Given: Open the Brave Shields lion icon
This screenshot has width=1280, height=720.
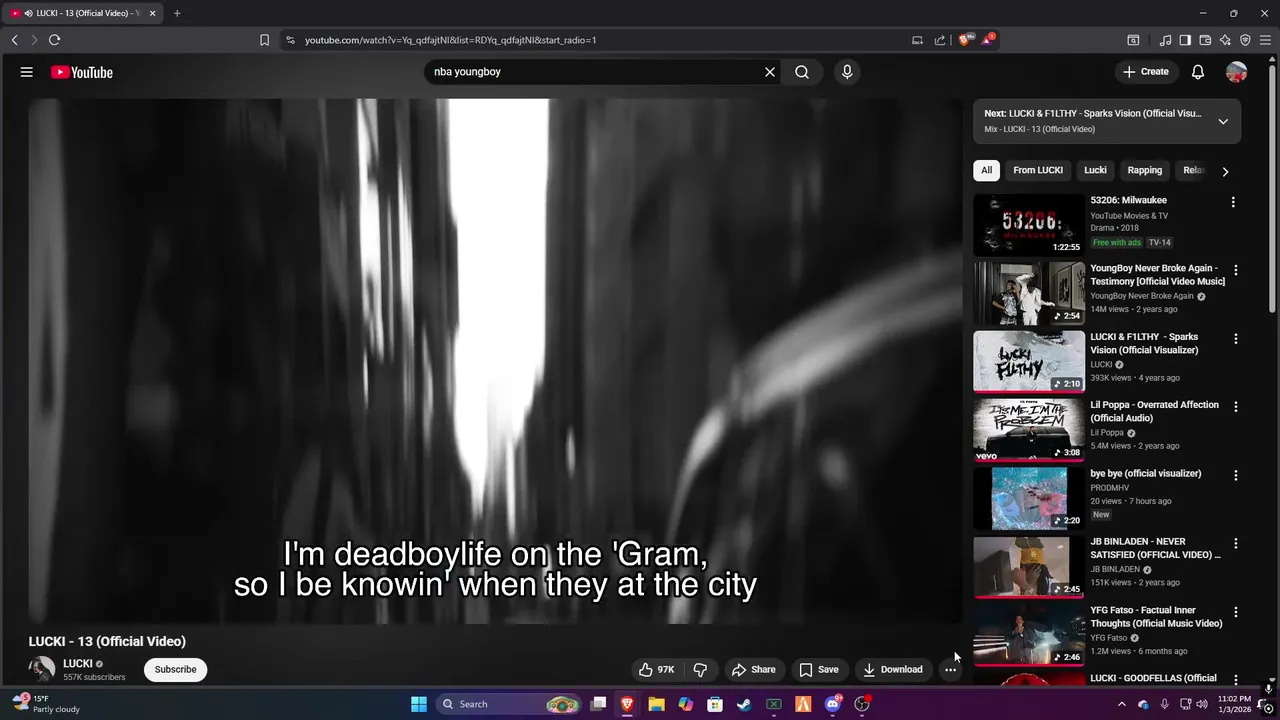Looking at the screenshot, I should click(965, 40).
